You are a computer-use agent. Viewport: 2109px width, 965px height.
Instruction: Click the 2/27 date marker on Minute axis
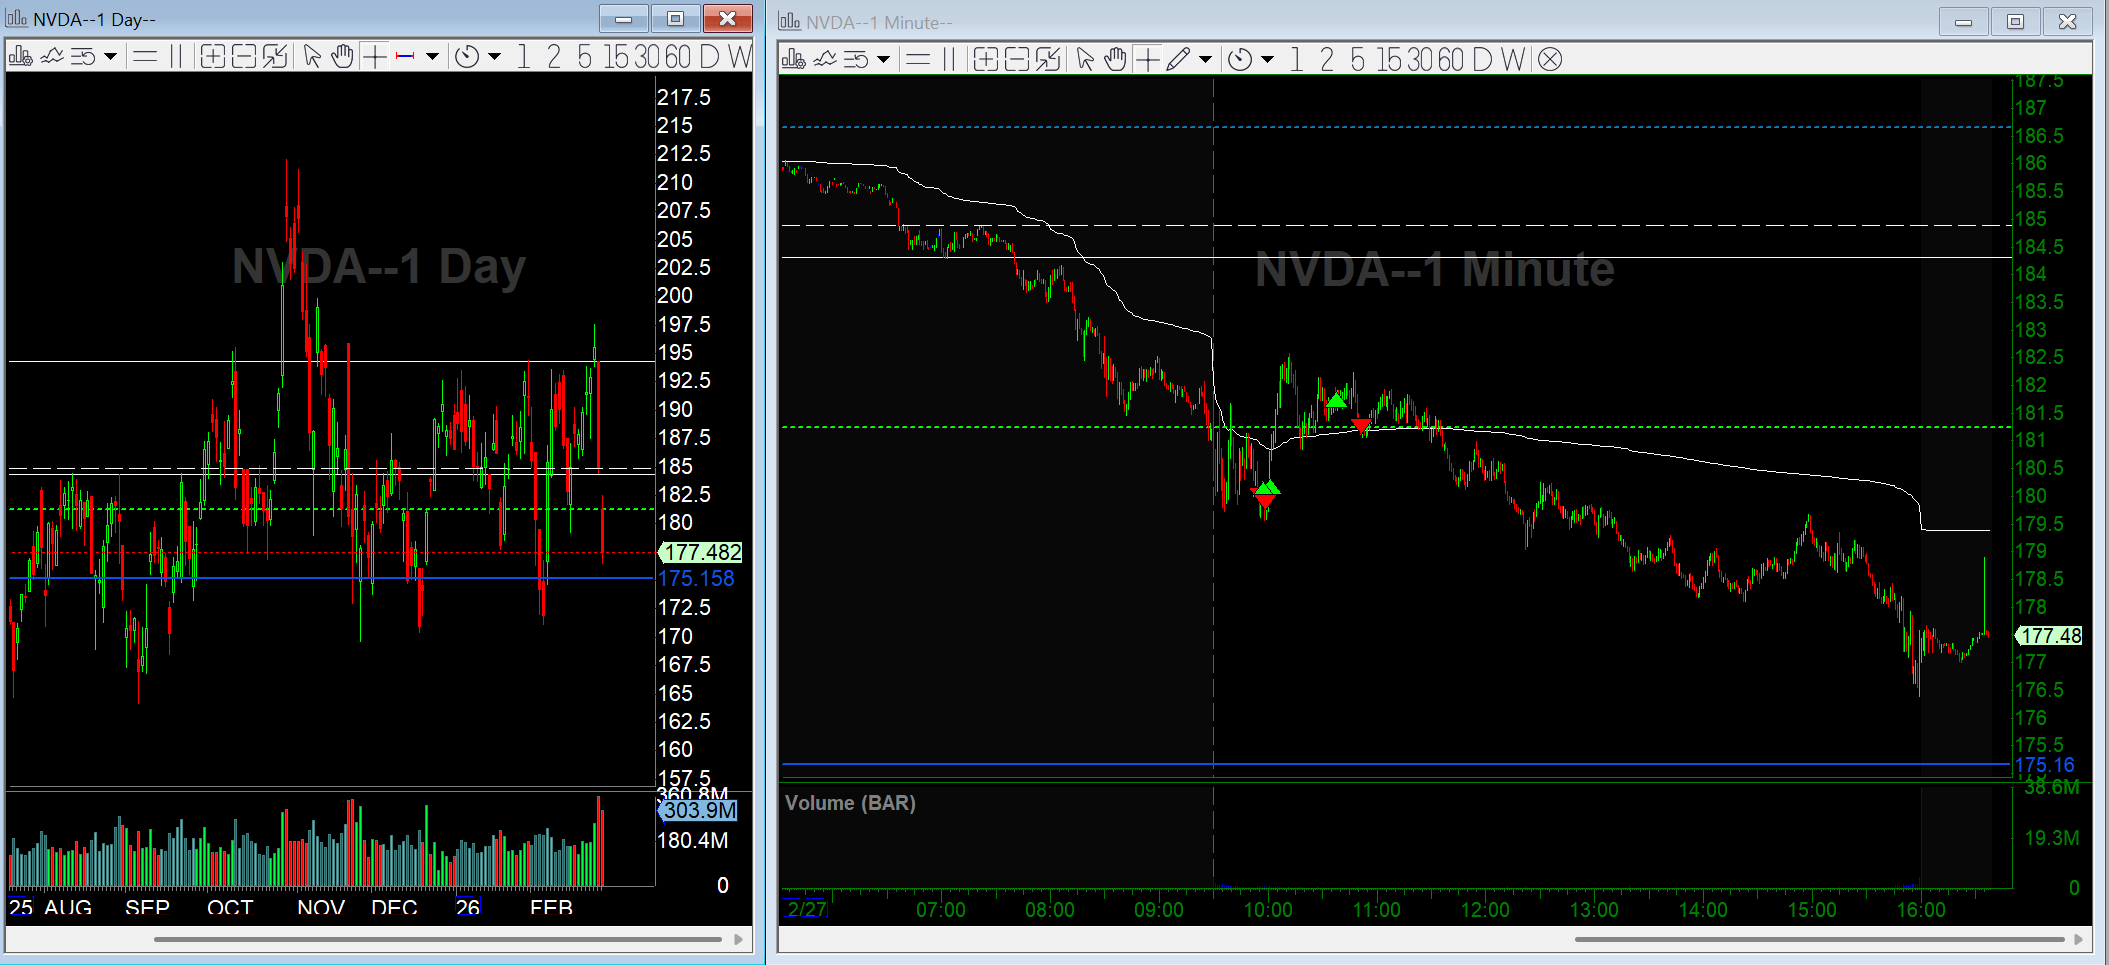tap(806, 909)
